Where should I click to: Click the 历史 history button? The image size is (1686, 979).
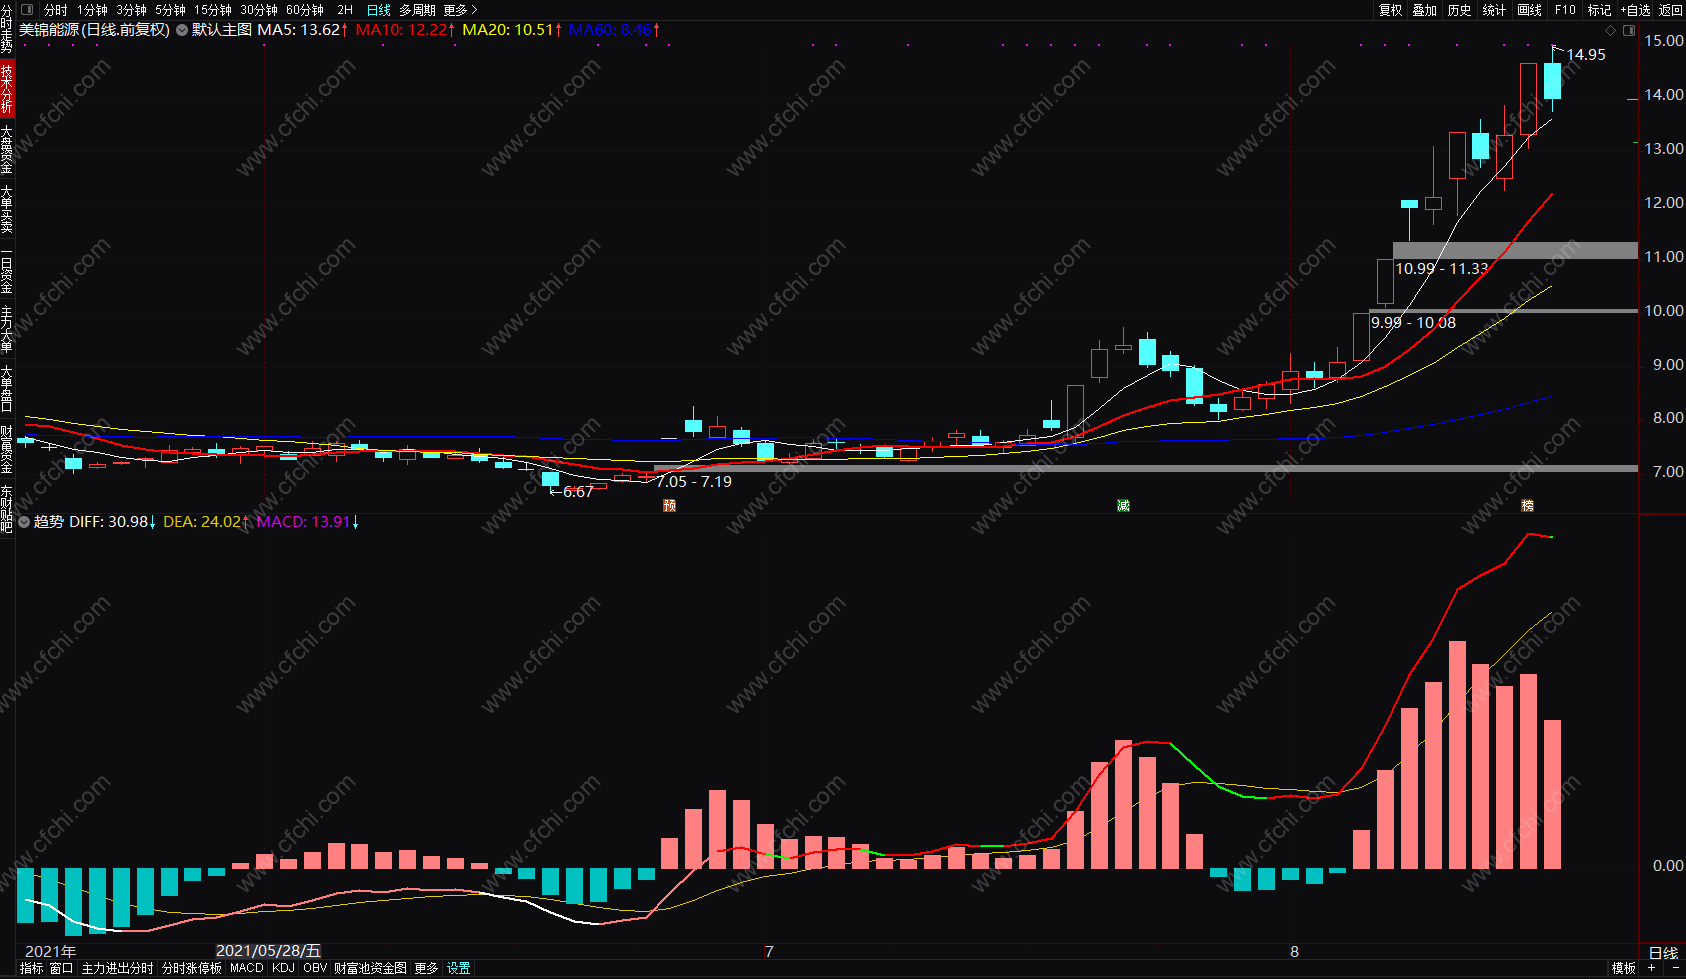[x=1460, y=10]
